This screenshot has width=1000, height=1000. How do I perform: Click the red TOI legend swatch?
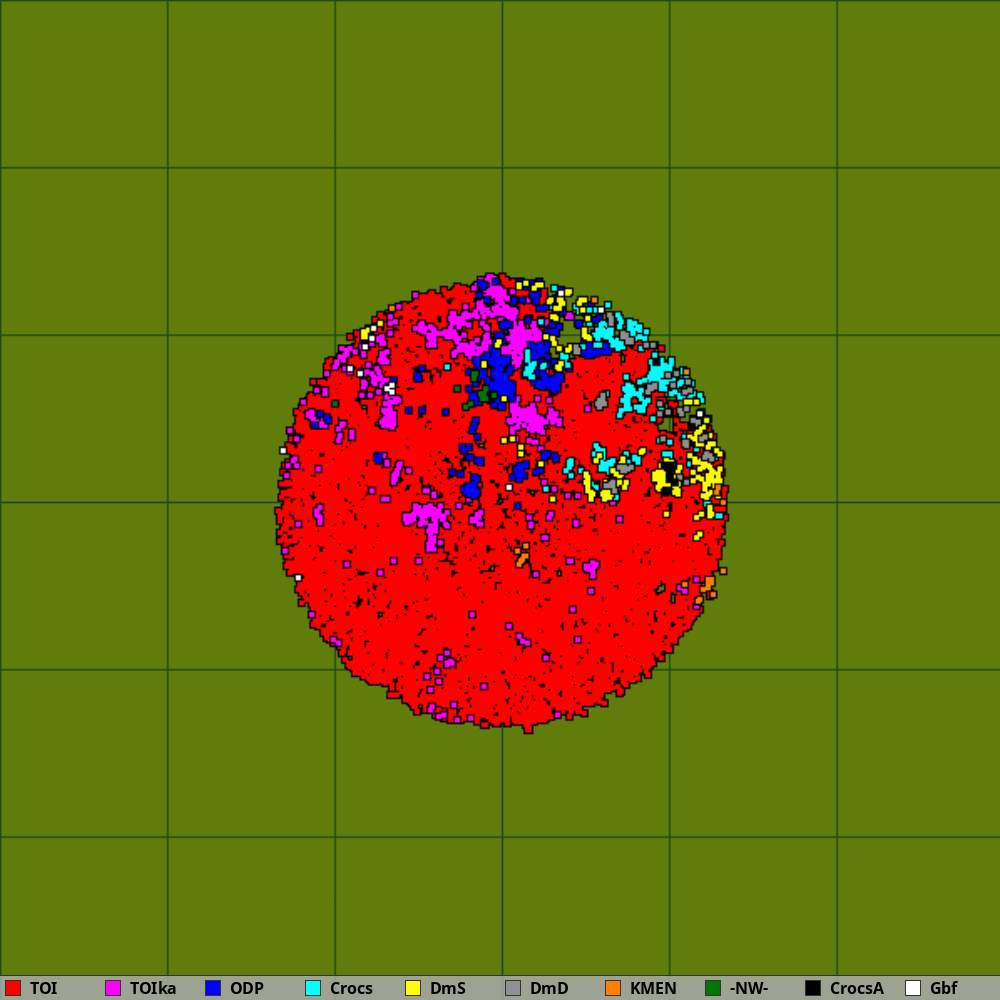pyautogui.click(x=13, y=988)
